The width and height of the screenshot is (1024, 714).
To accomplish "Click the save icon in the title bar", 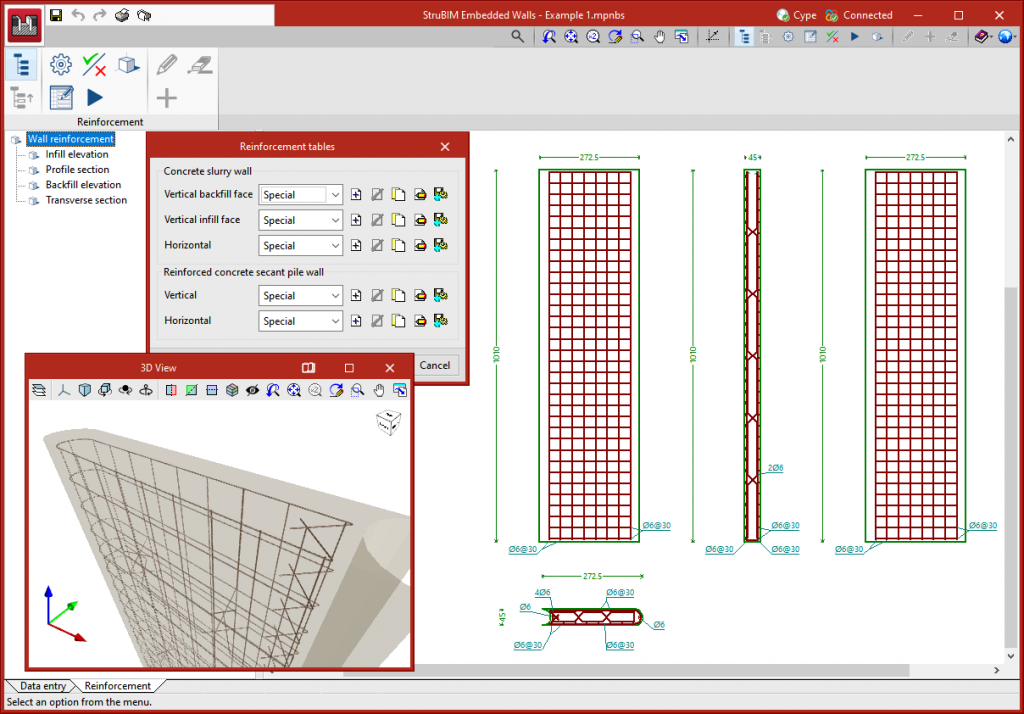I will [x=56, y=15].
